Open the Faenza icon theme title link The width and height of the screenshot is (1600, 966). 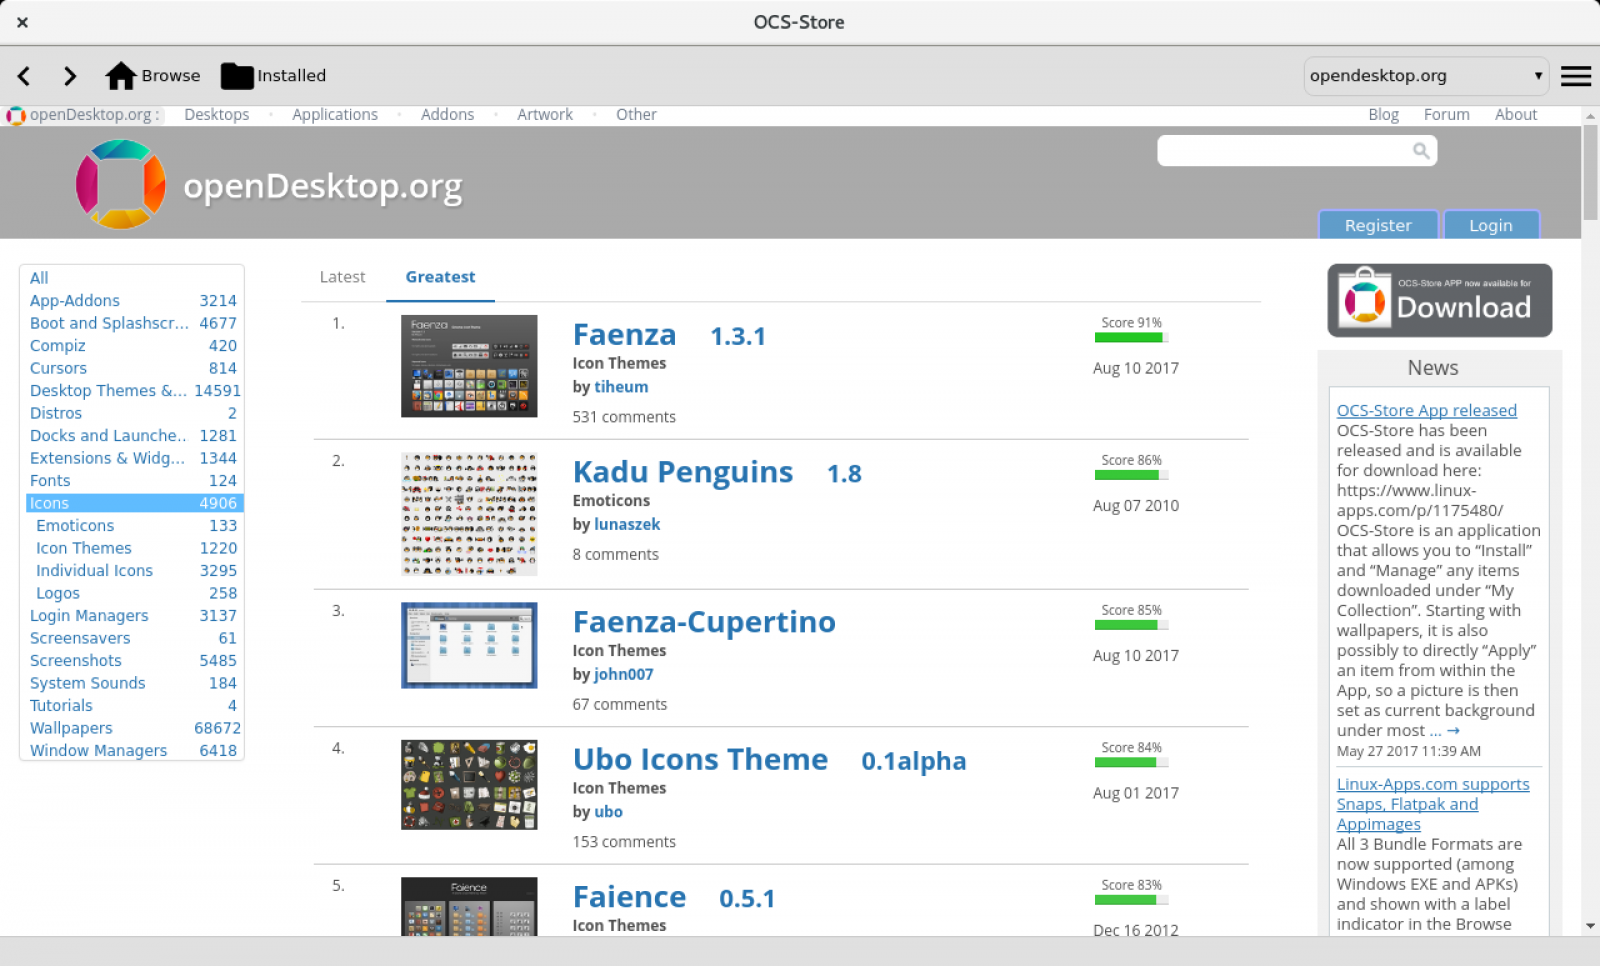[624, 335]
